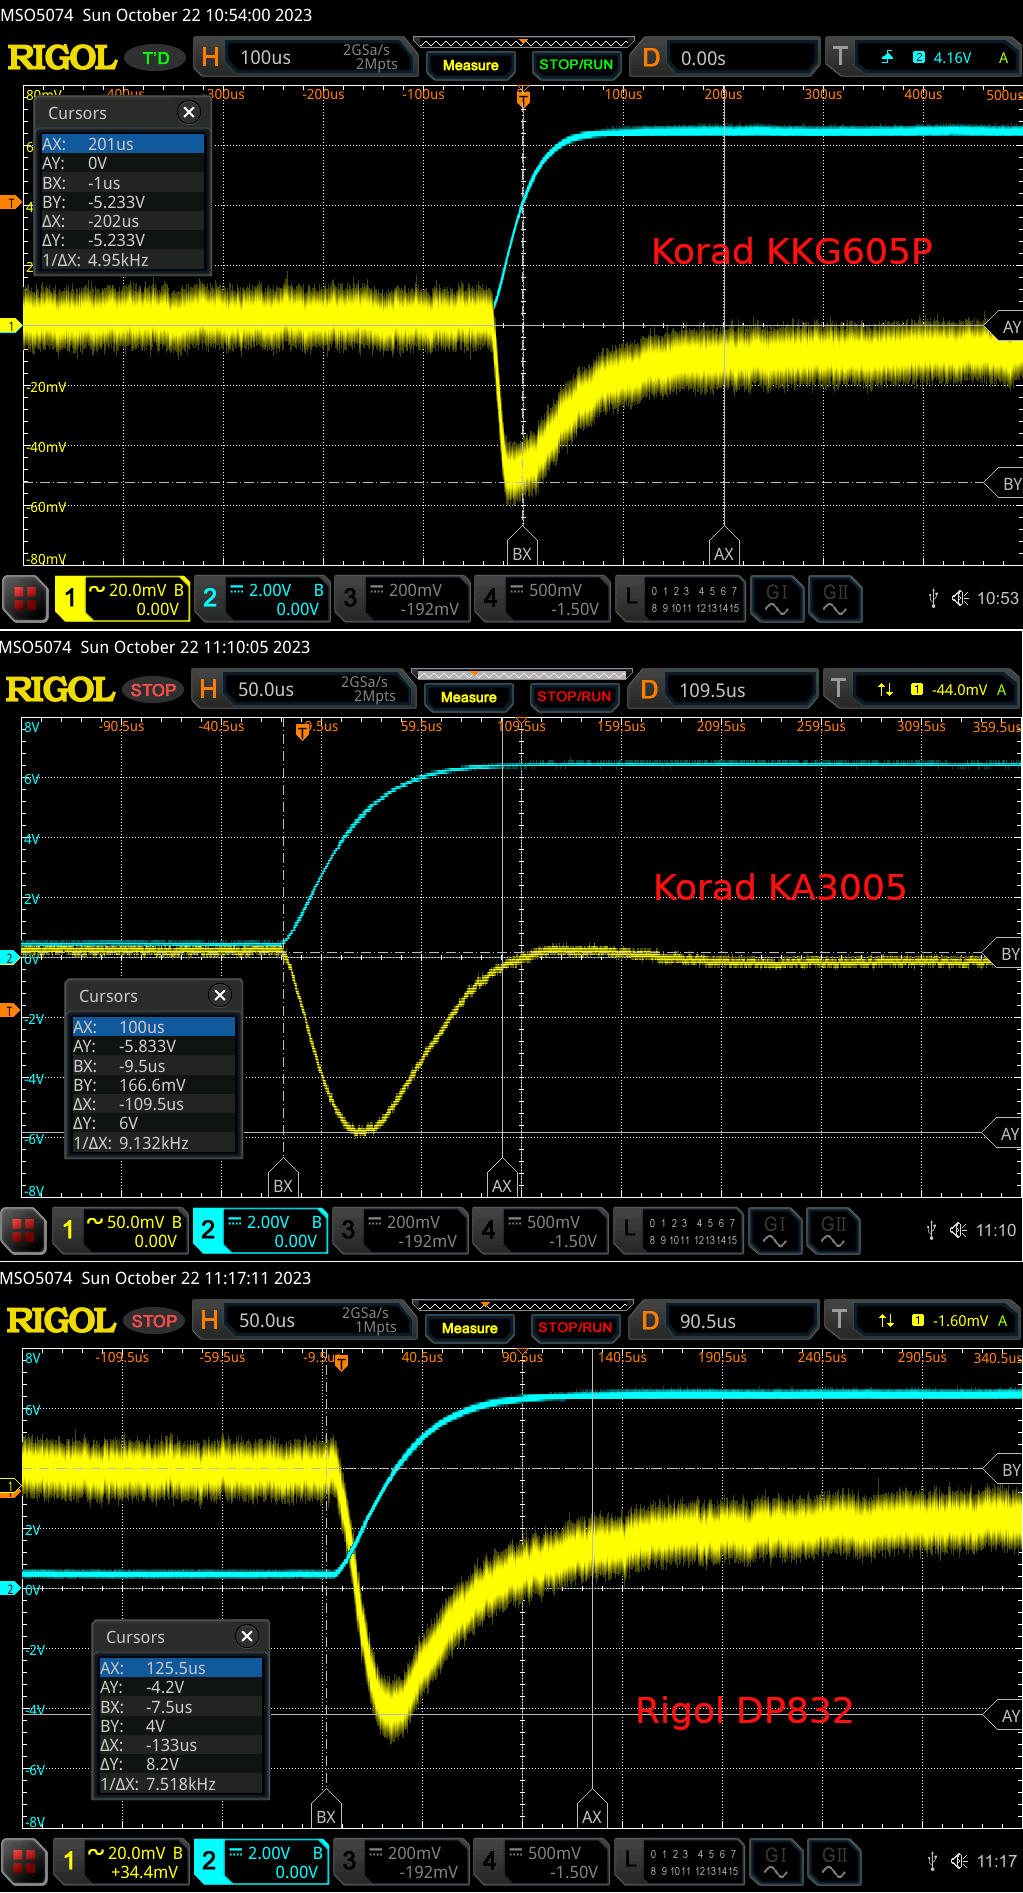Tap the speaker icon beside 11:10
Viewport: 1023px width, 1893px height.
point(958,1230)
